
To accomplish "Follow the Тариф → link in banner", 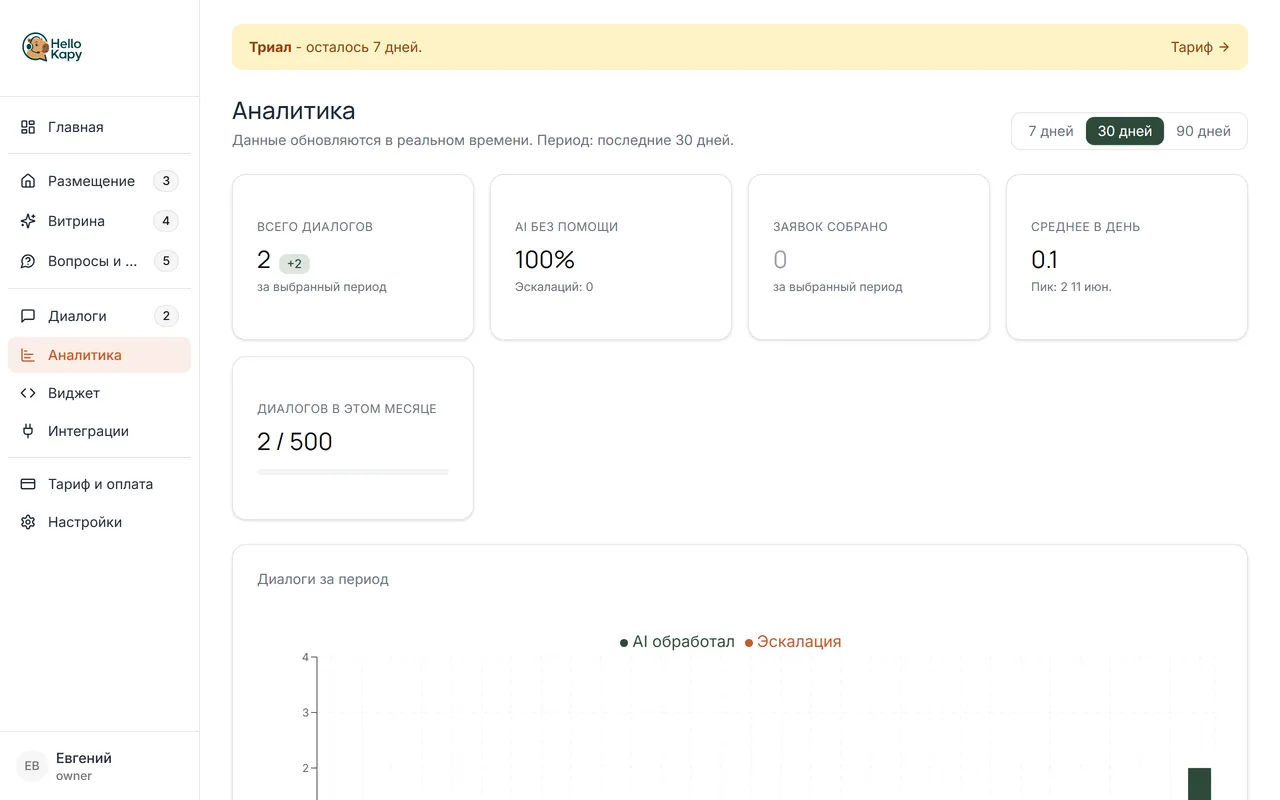I will point(1200,47).
